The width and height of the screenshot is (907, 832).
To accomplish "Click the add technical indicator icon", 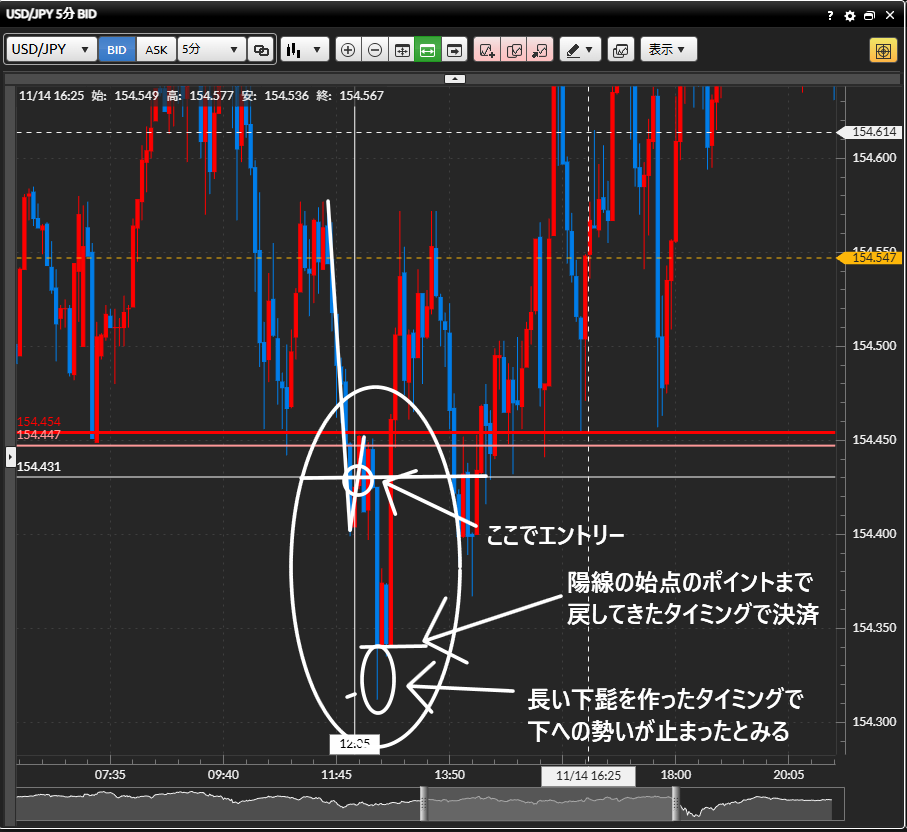I will pos(487,50).
